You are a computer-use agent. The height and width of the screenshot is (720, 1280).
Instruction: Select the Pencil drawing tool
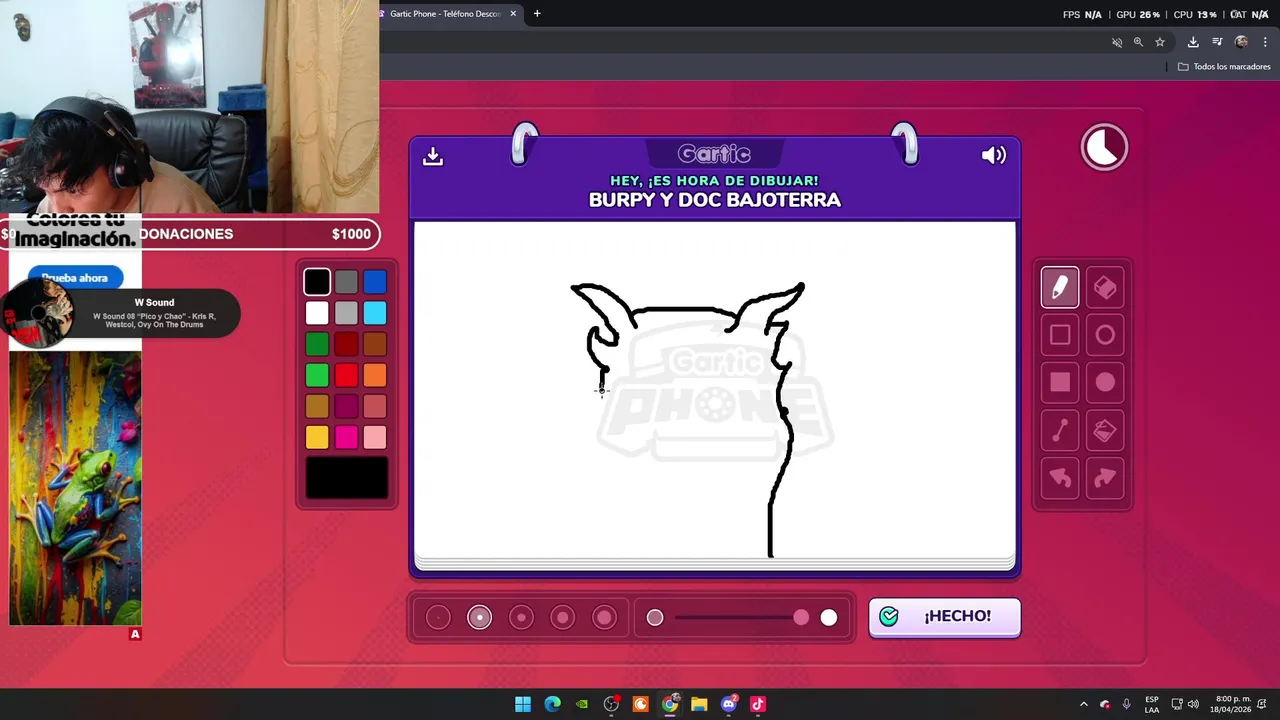coord(1060,288)
